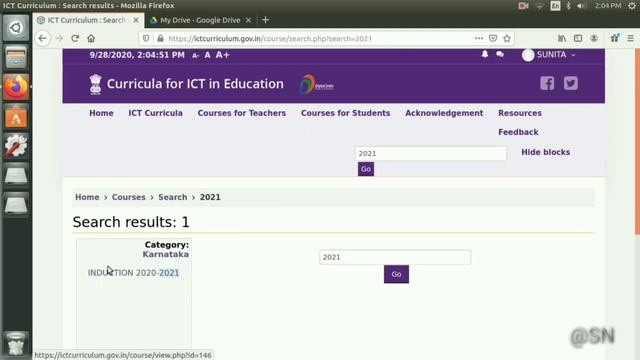Open messages chat bubble icon
640x360 pixels.
[500, 54]
